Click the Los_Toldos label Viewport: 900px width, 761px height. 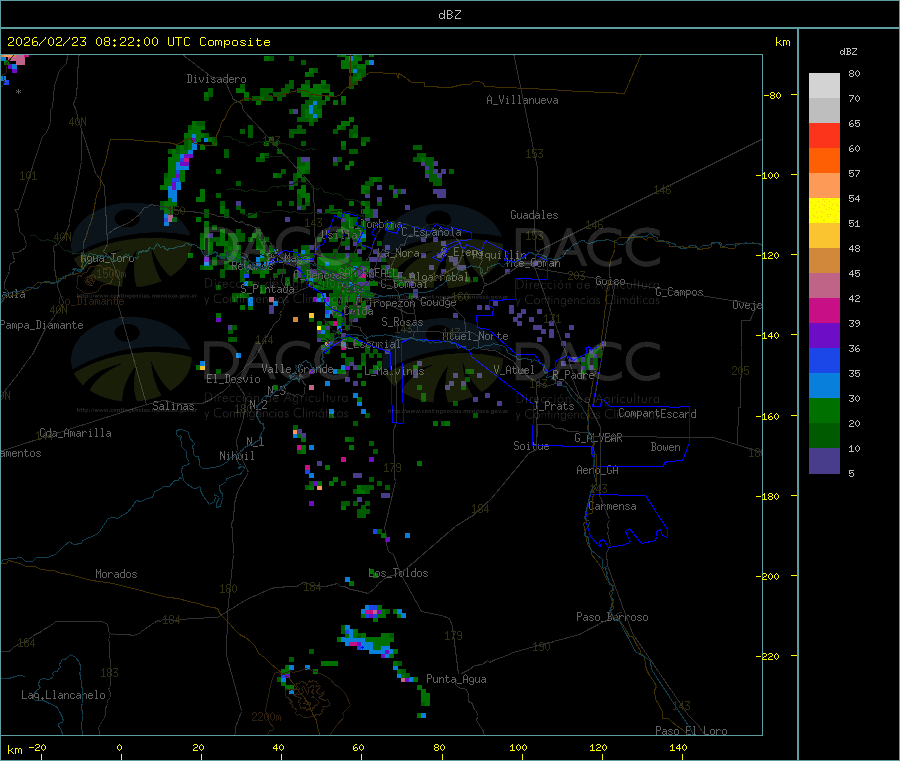click(x=398, y=573)
